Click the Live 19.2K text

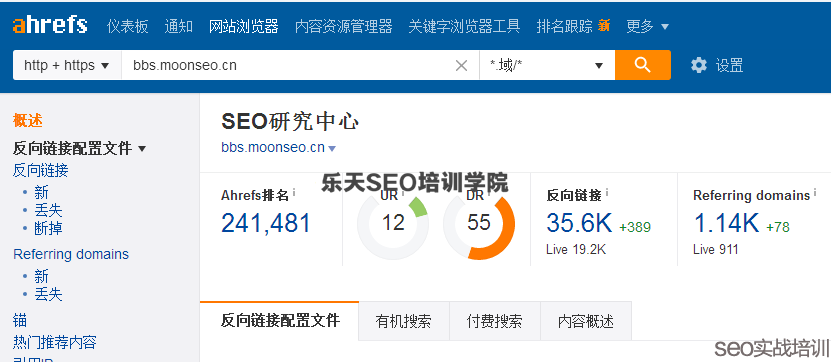pyautogui.click(x=576, y=249)
